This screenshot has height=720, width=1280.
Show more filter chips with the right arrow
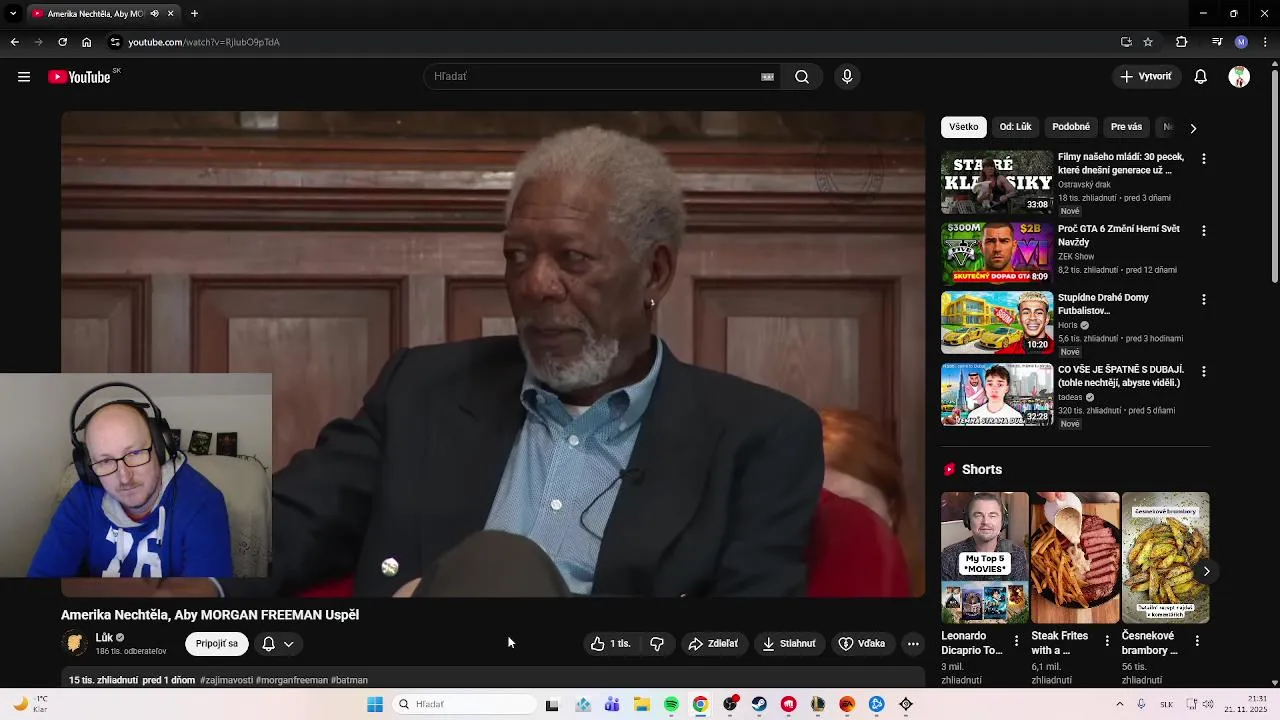point(1192,128)
